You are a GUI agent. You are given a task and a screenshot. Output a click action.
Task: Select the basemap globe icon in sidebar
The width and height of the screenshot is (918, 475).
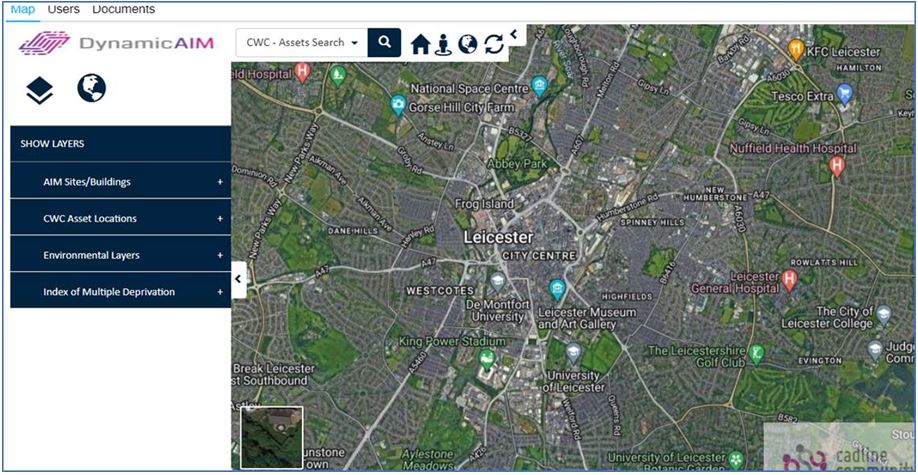click(x=91, y=88)
